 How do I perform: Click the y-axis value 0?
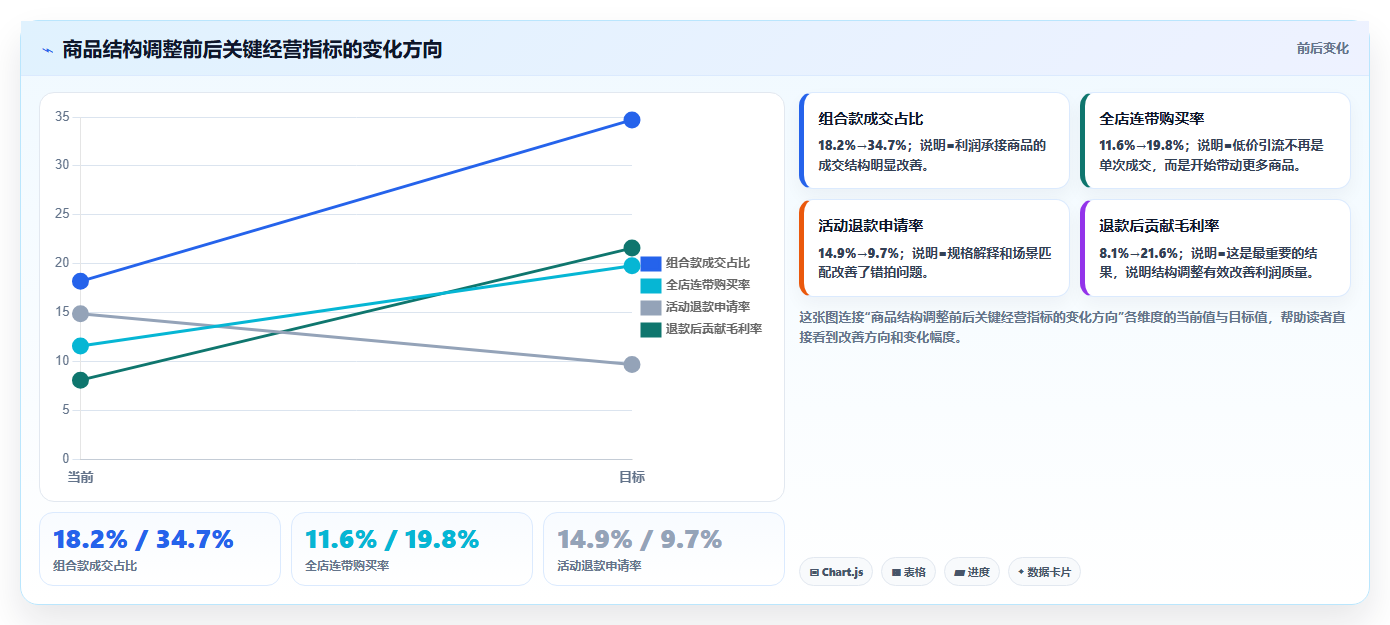(66, 459)
